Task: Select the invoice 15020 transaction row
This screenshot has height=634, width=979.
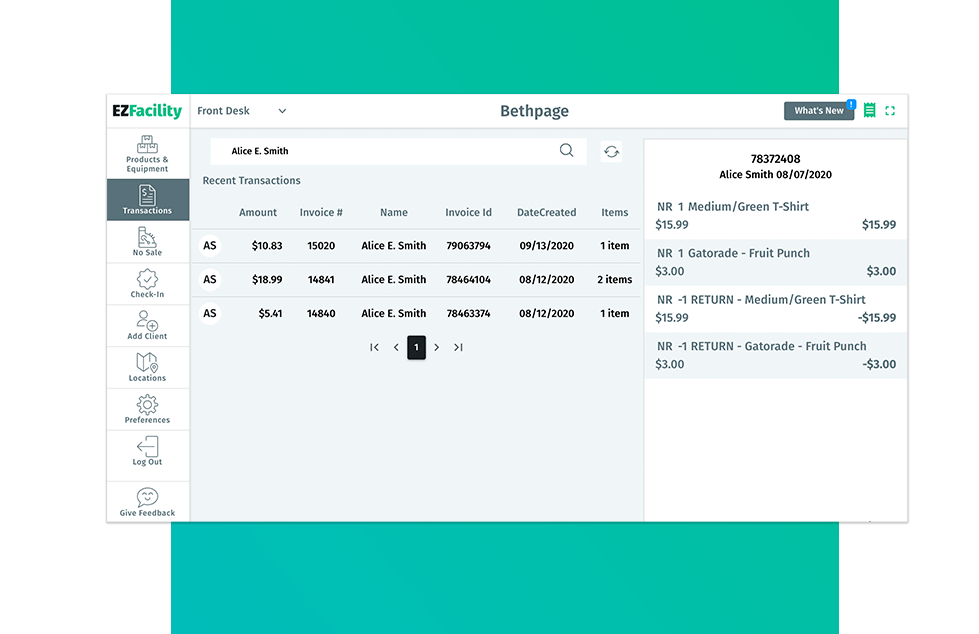Action: click(x=416, y=246)
